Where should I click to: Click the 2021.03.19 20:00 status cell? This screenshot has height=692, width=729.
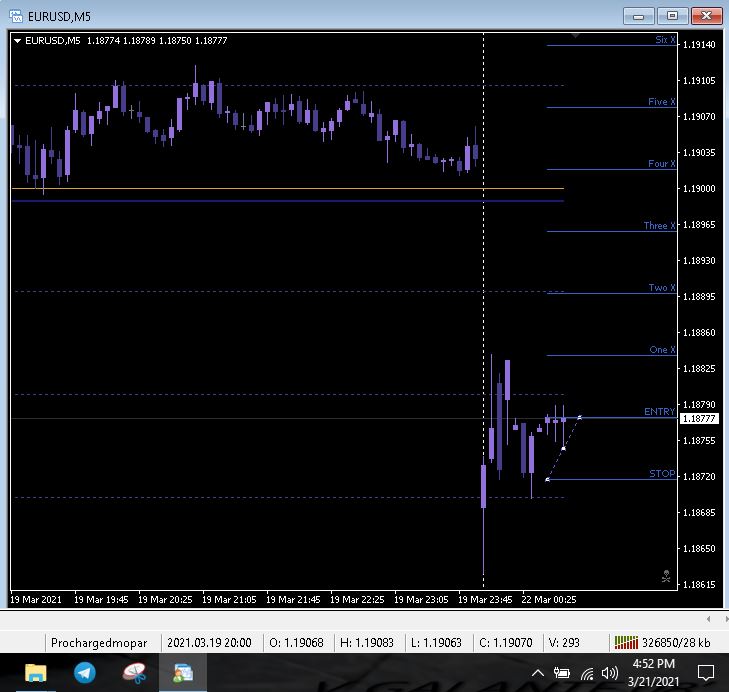(209, 643)
